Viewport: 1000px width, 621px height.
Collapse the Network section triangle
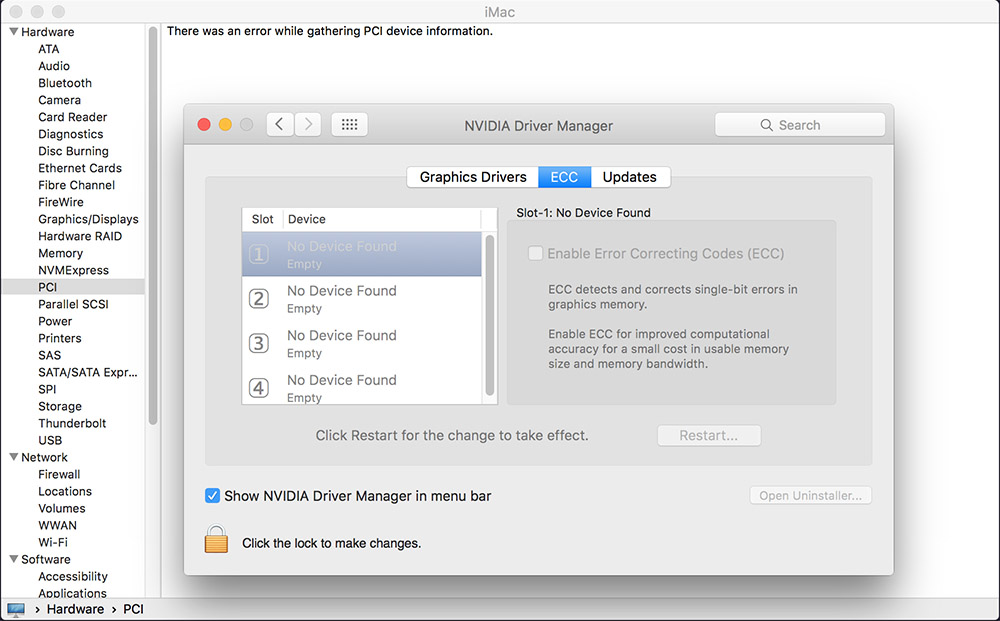click(13, 457)
